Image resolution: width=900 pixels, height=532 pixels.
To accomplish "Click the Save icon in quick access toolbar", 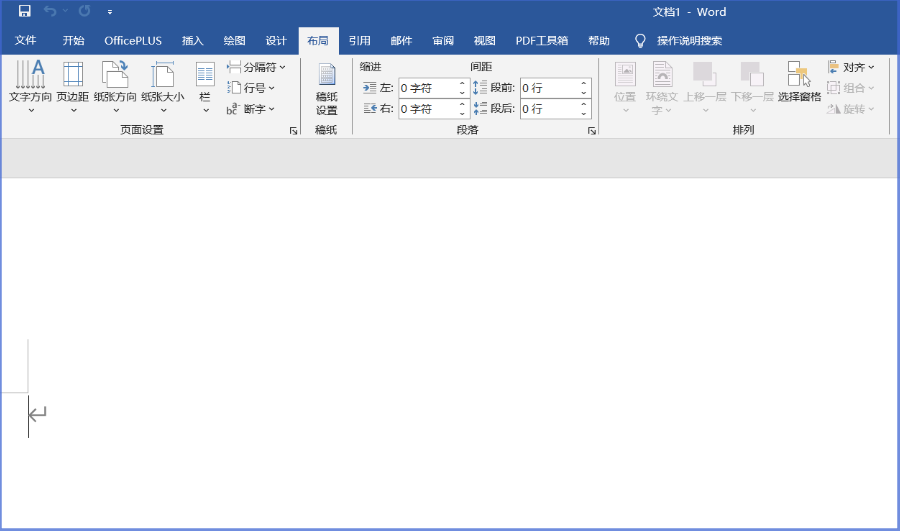I will click(24, 11).
